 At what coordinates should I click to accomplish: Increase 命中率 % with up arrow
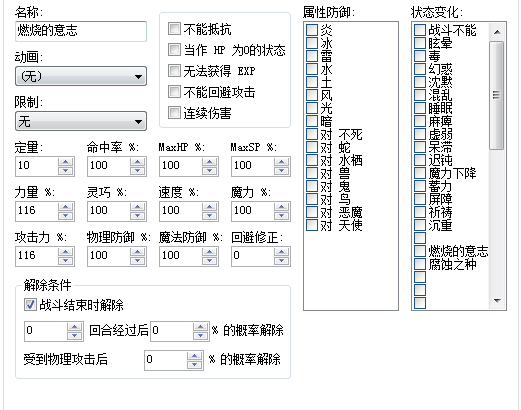pos(137,162)
